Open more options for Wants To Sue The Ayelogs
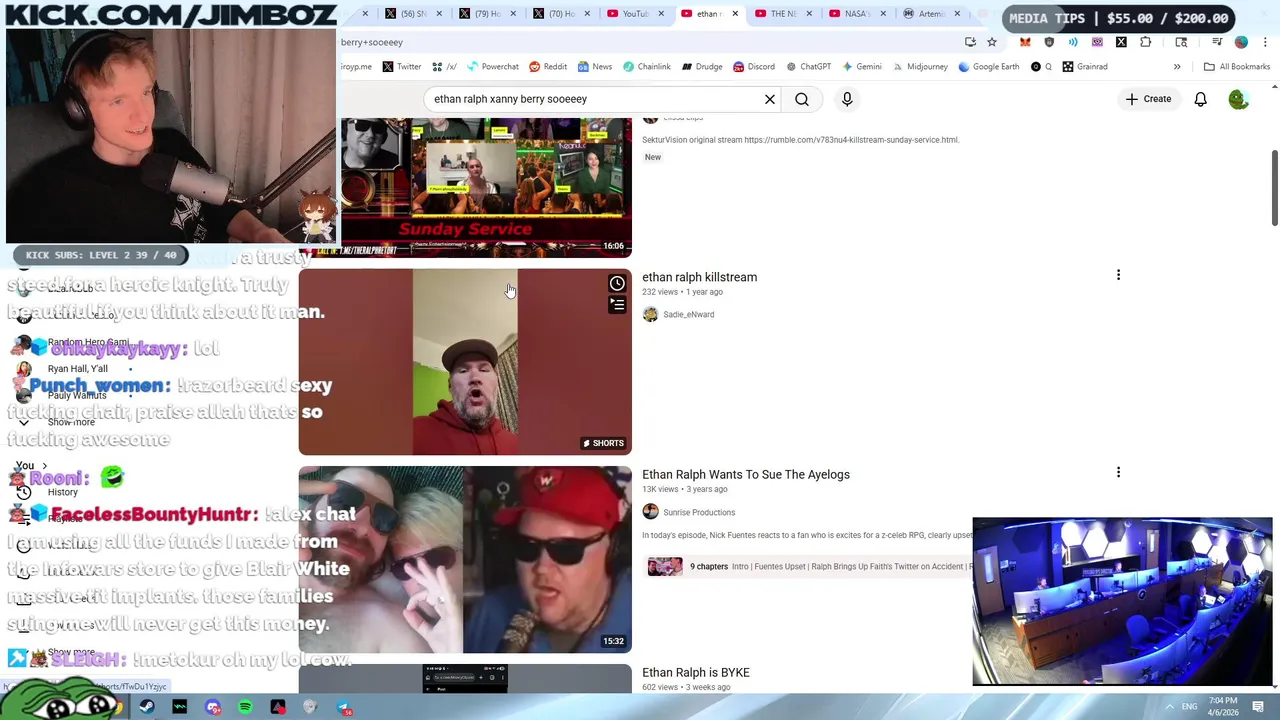The width and height of the screenshot is (1280, 720). pyautogui.click(x=1118, y=472)
